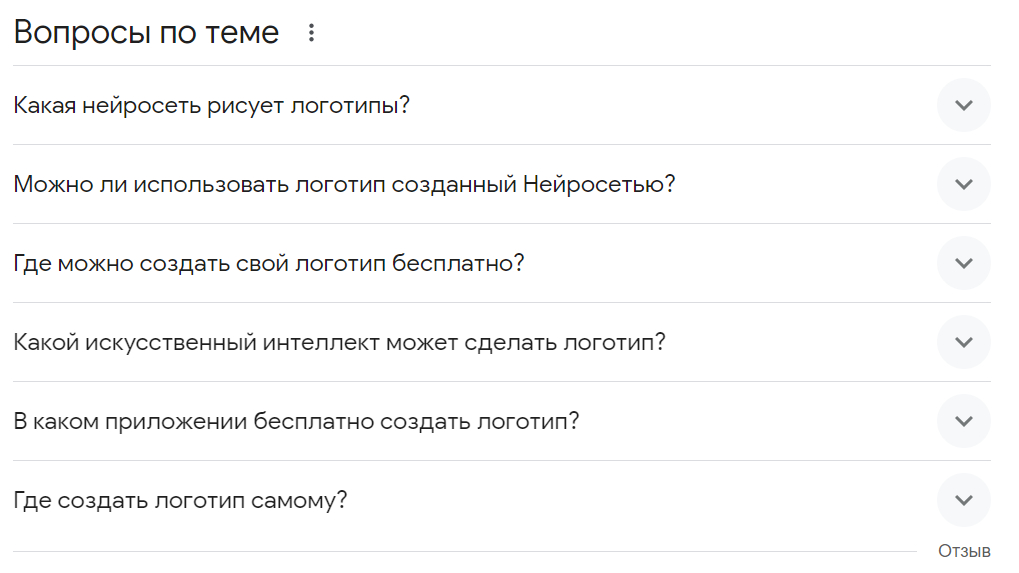This screenshot has width=1019, height=573.
Task: Click the question text 'Какая нейросеть рисует логотипы?'
Action: pos(212,105)
